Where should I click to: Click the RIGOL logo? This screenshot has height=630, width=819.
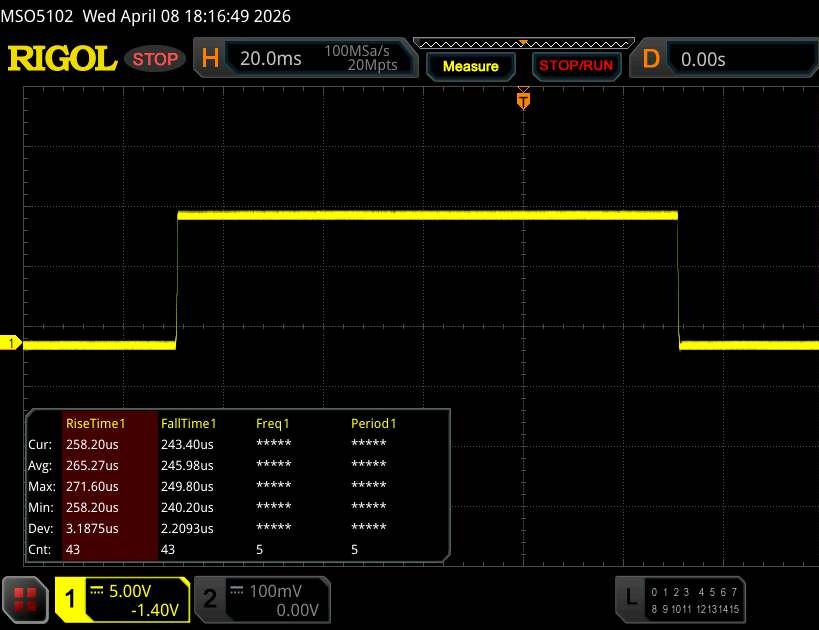tap(62, 59)
